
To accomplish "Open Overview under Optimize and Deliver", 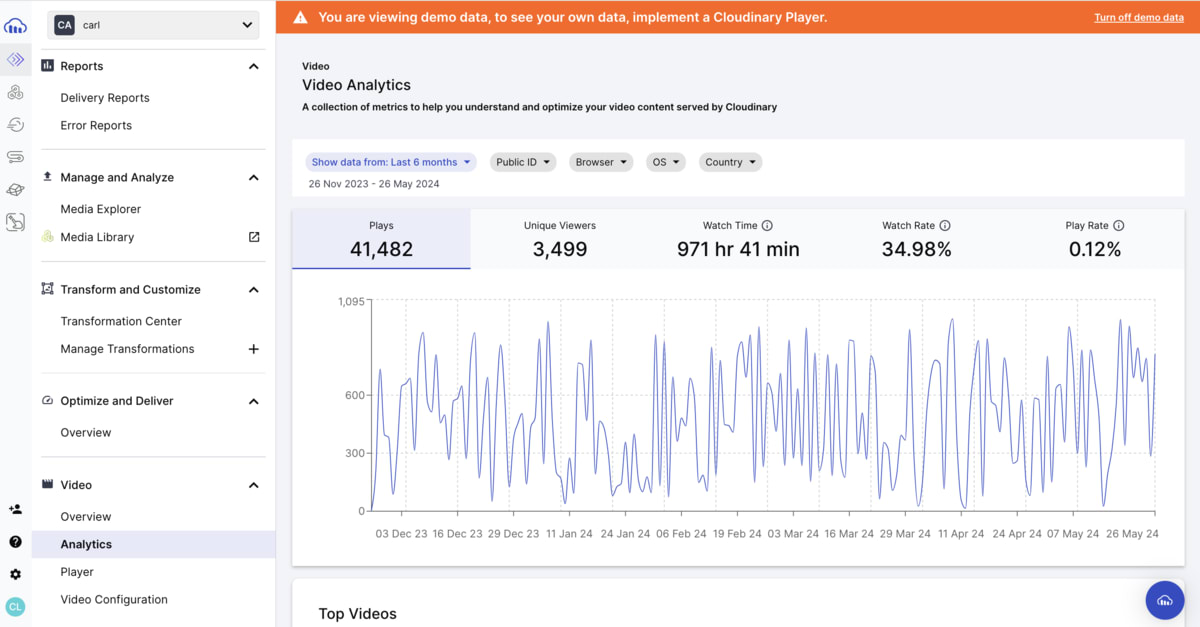I will 86,433.
